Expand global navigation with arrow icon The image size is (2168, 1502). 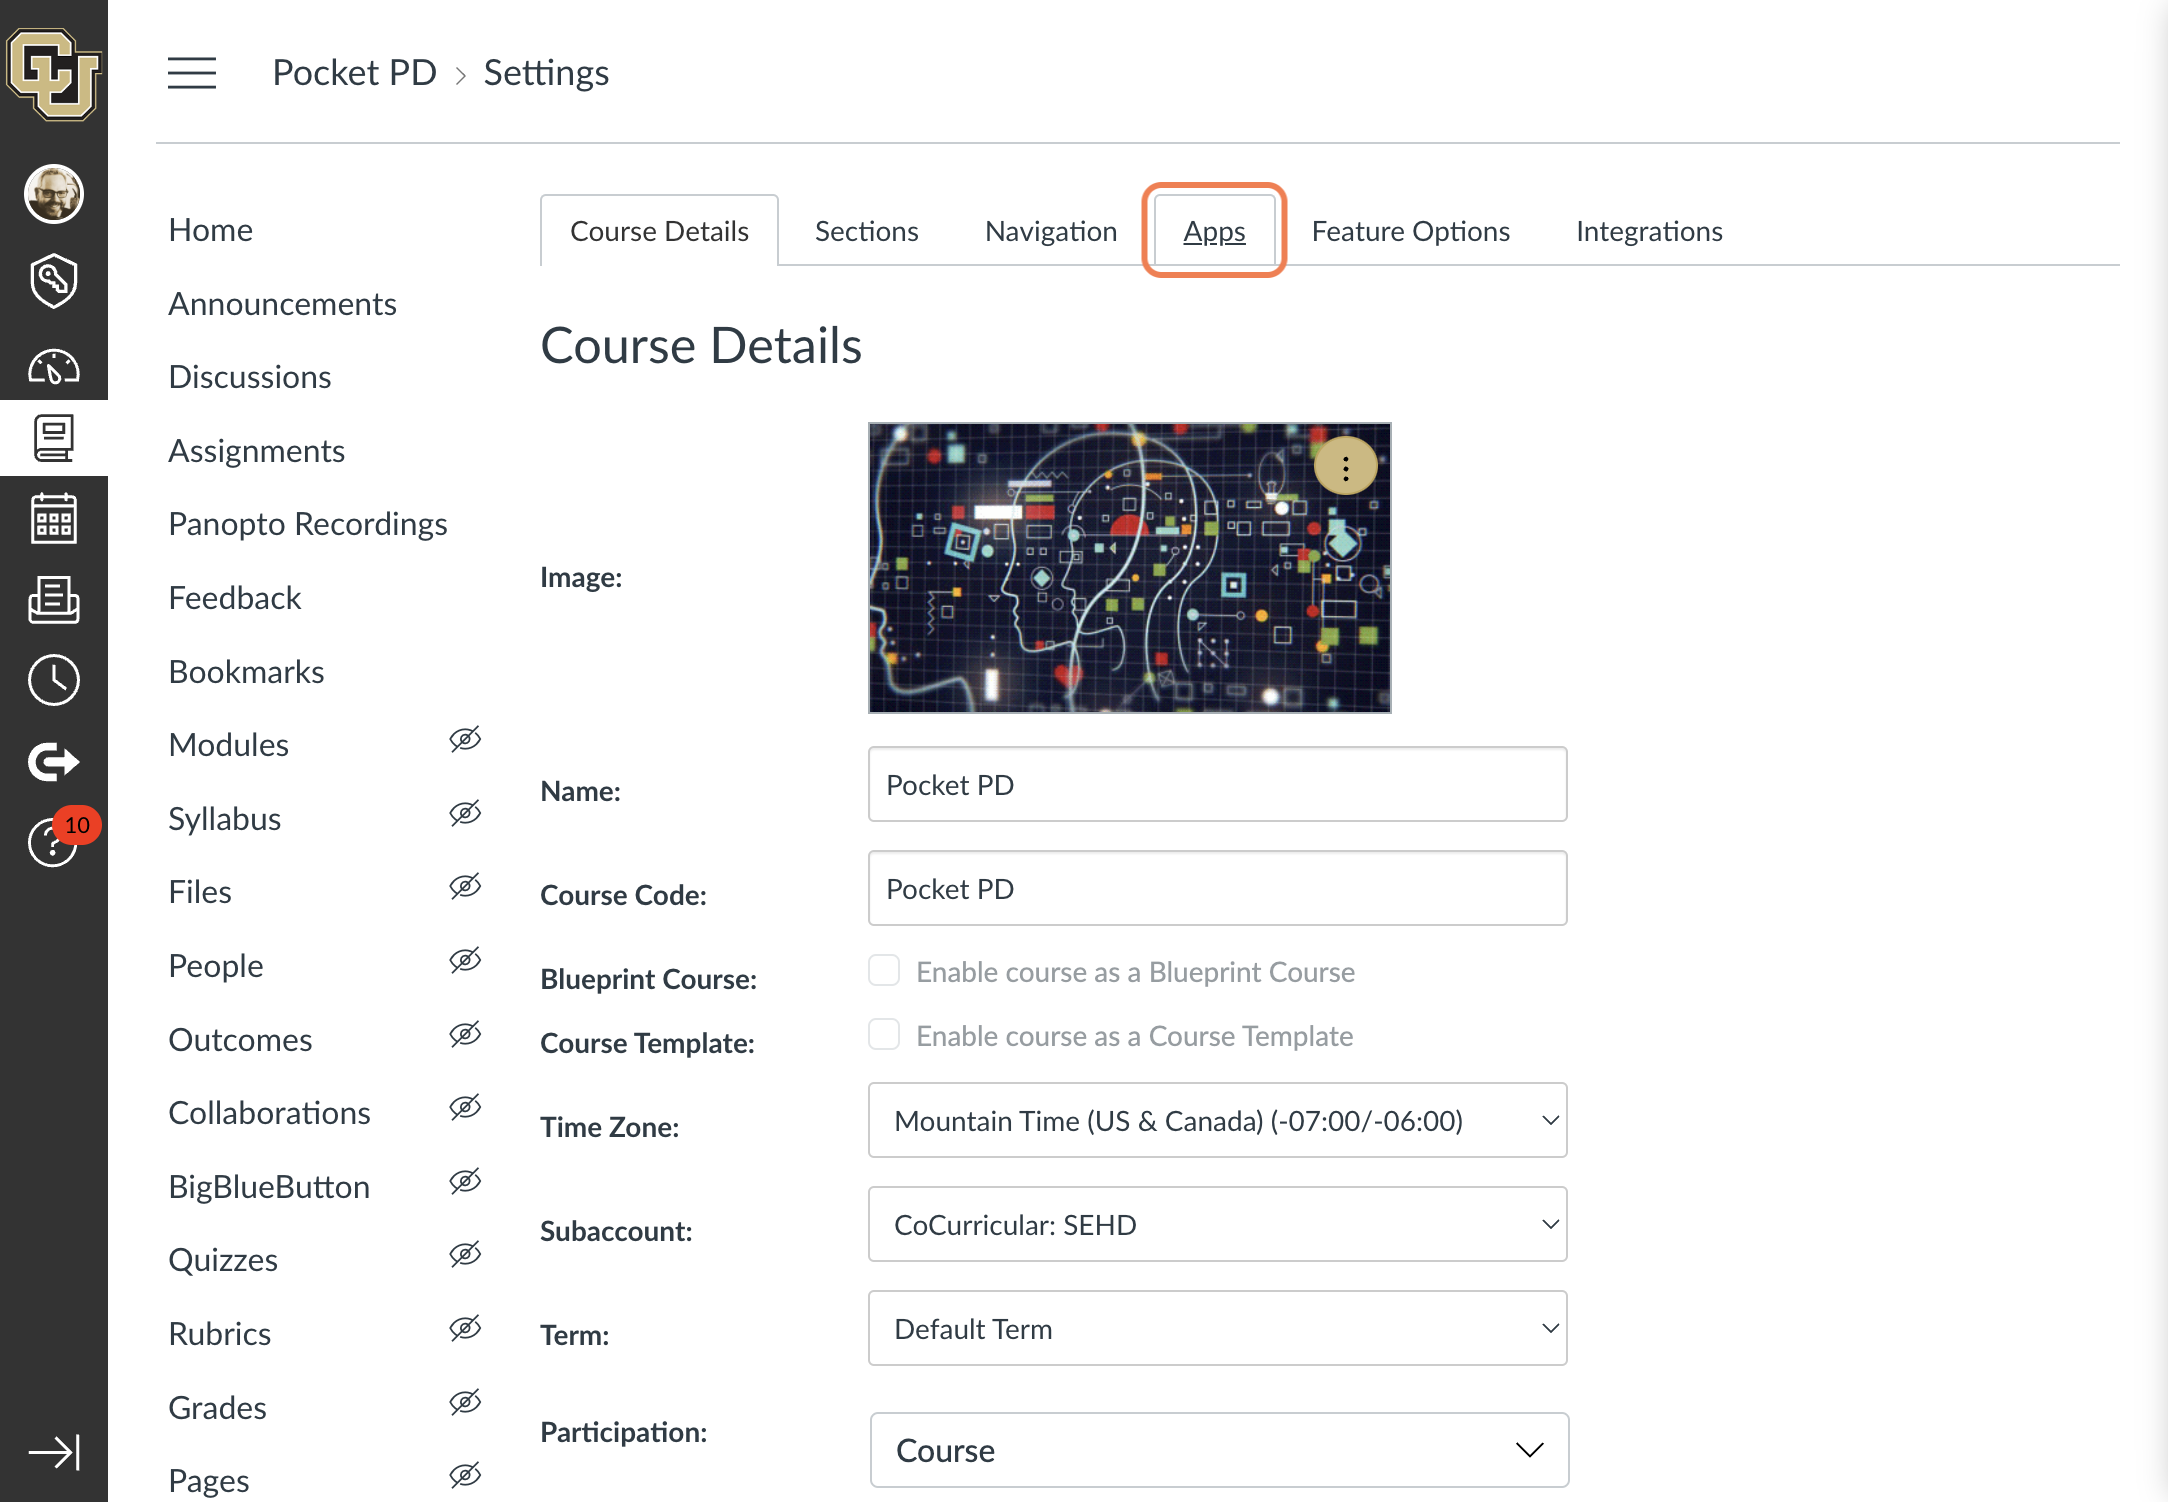54,1452
